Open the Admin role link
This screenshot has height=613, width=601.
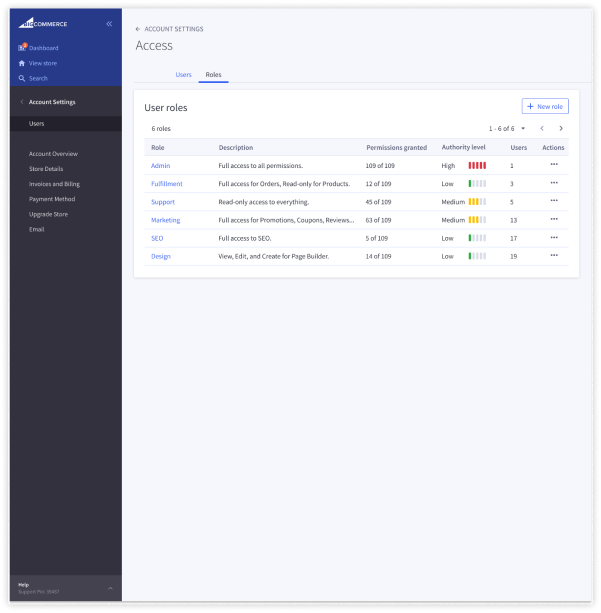pyautogui.click(x=160, y=166)
